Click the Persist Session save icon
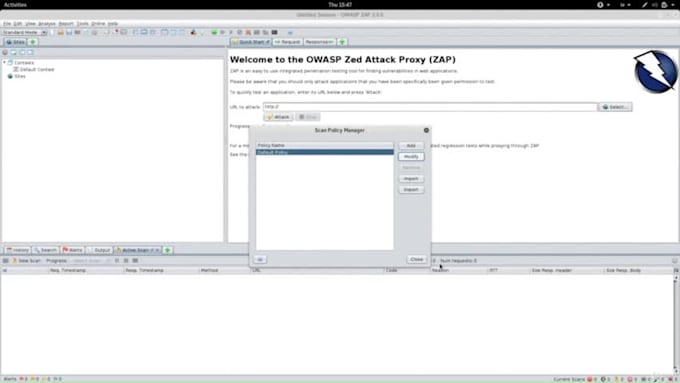Image resolution: width=680 pixels, height=383 pixels. (x=69, y=33)
